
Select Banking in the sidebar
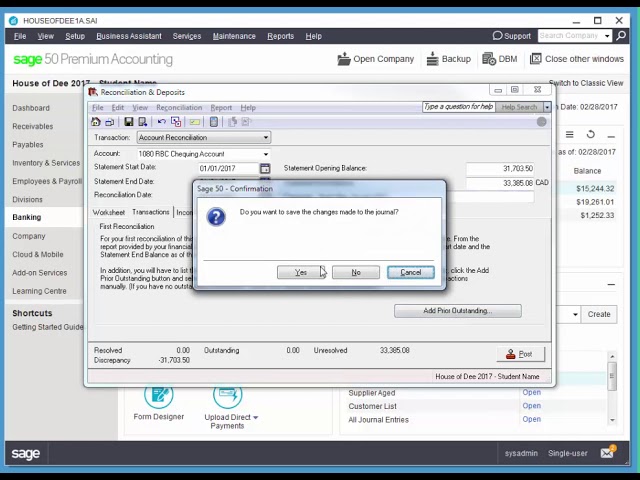pyautogui.click(x=27, y=217)
